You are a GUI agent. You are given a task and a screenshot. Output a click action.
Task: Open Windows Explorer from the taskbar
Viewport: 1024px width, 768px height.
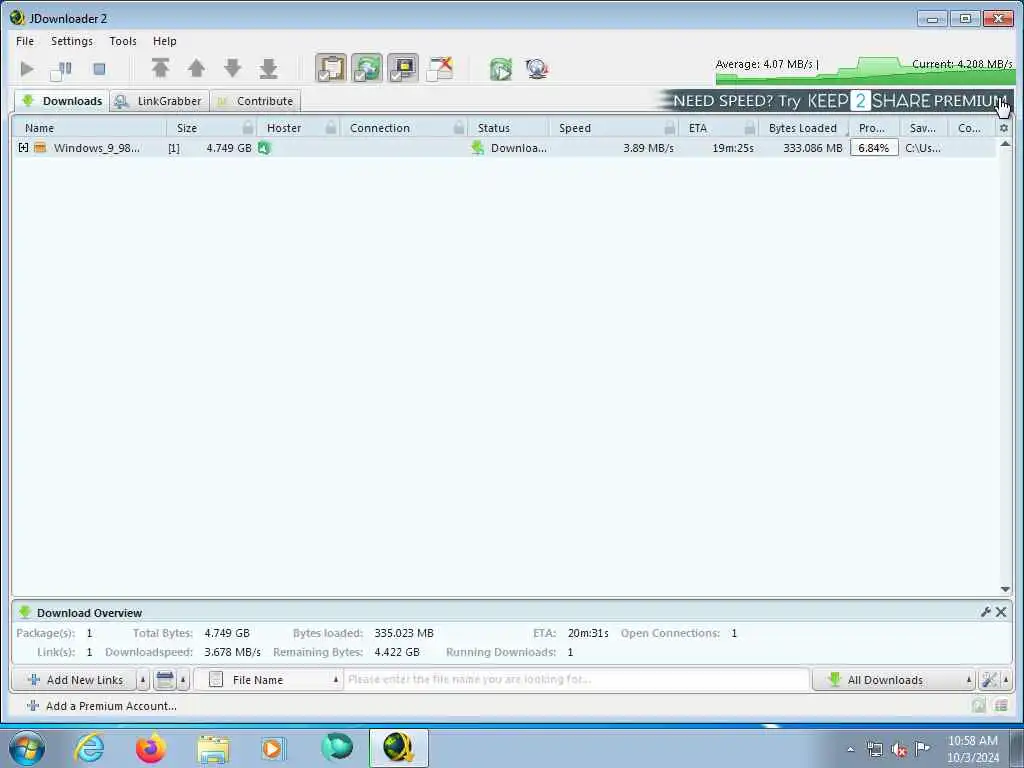tap(213, 748)
